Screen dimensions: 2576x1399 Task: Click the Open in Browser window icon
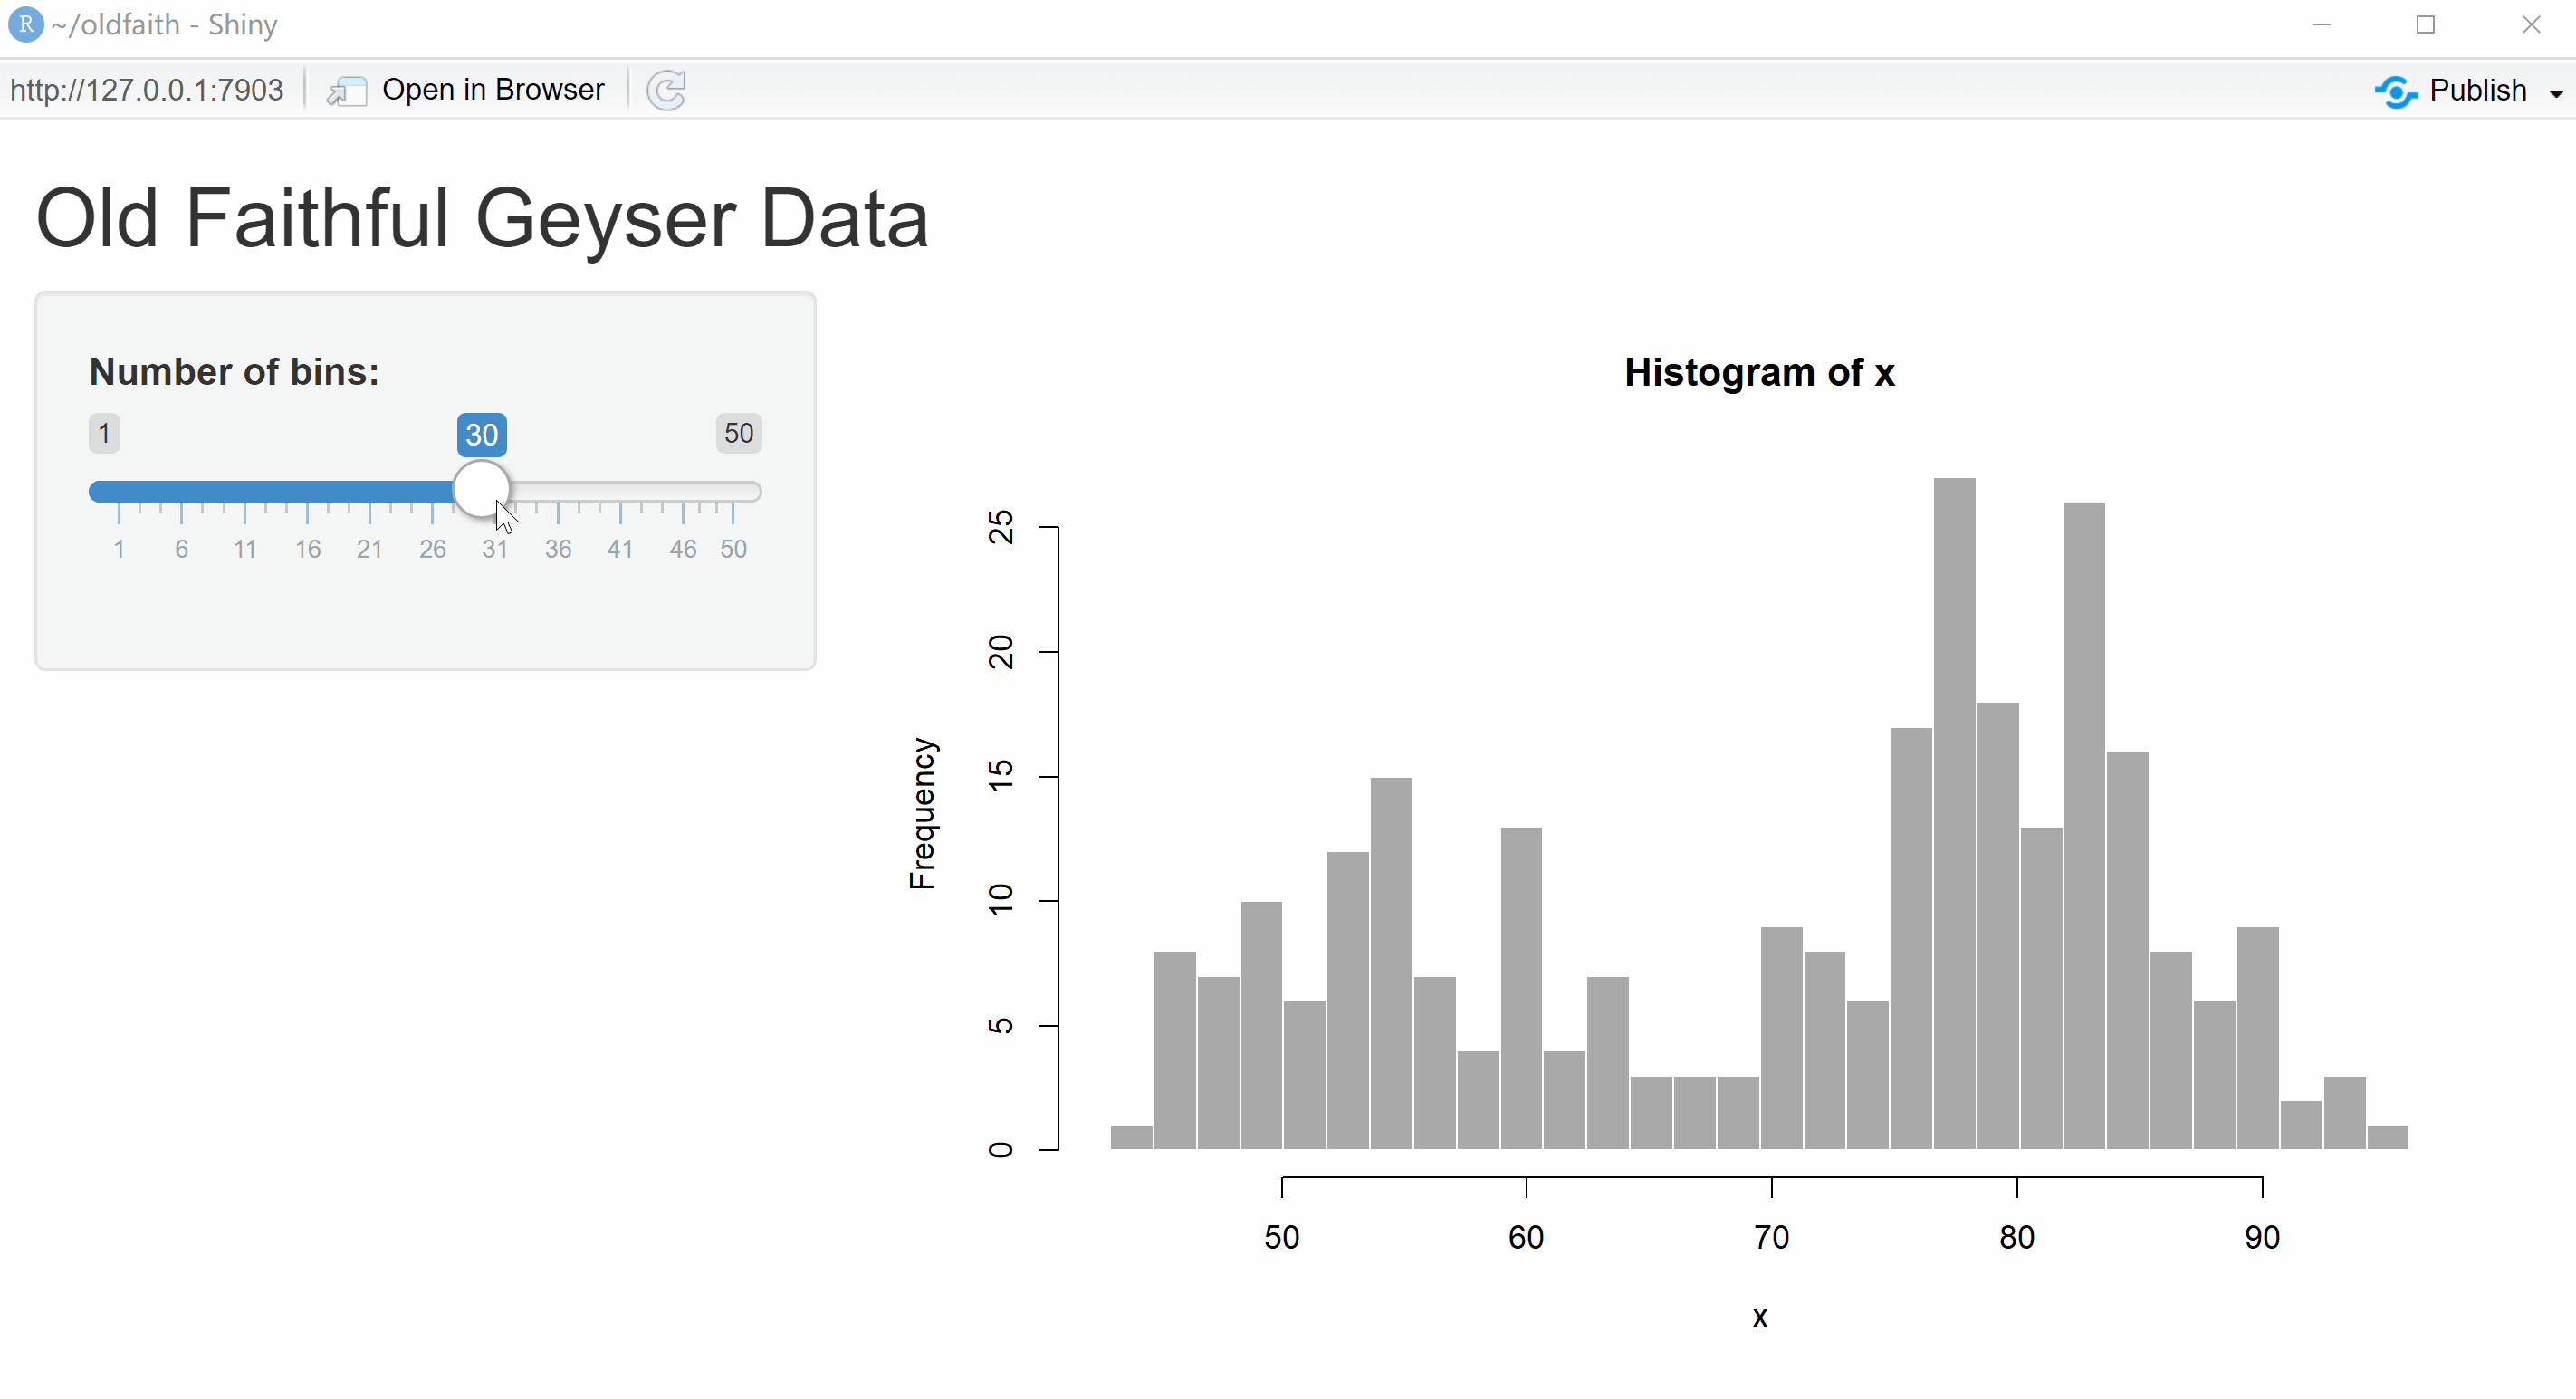pyautogui.click(x=347, y=91)
